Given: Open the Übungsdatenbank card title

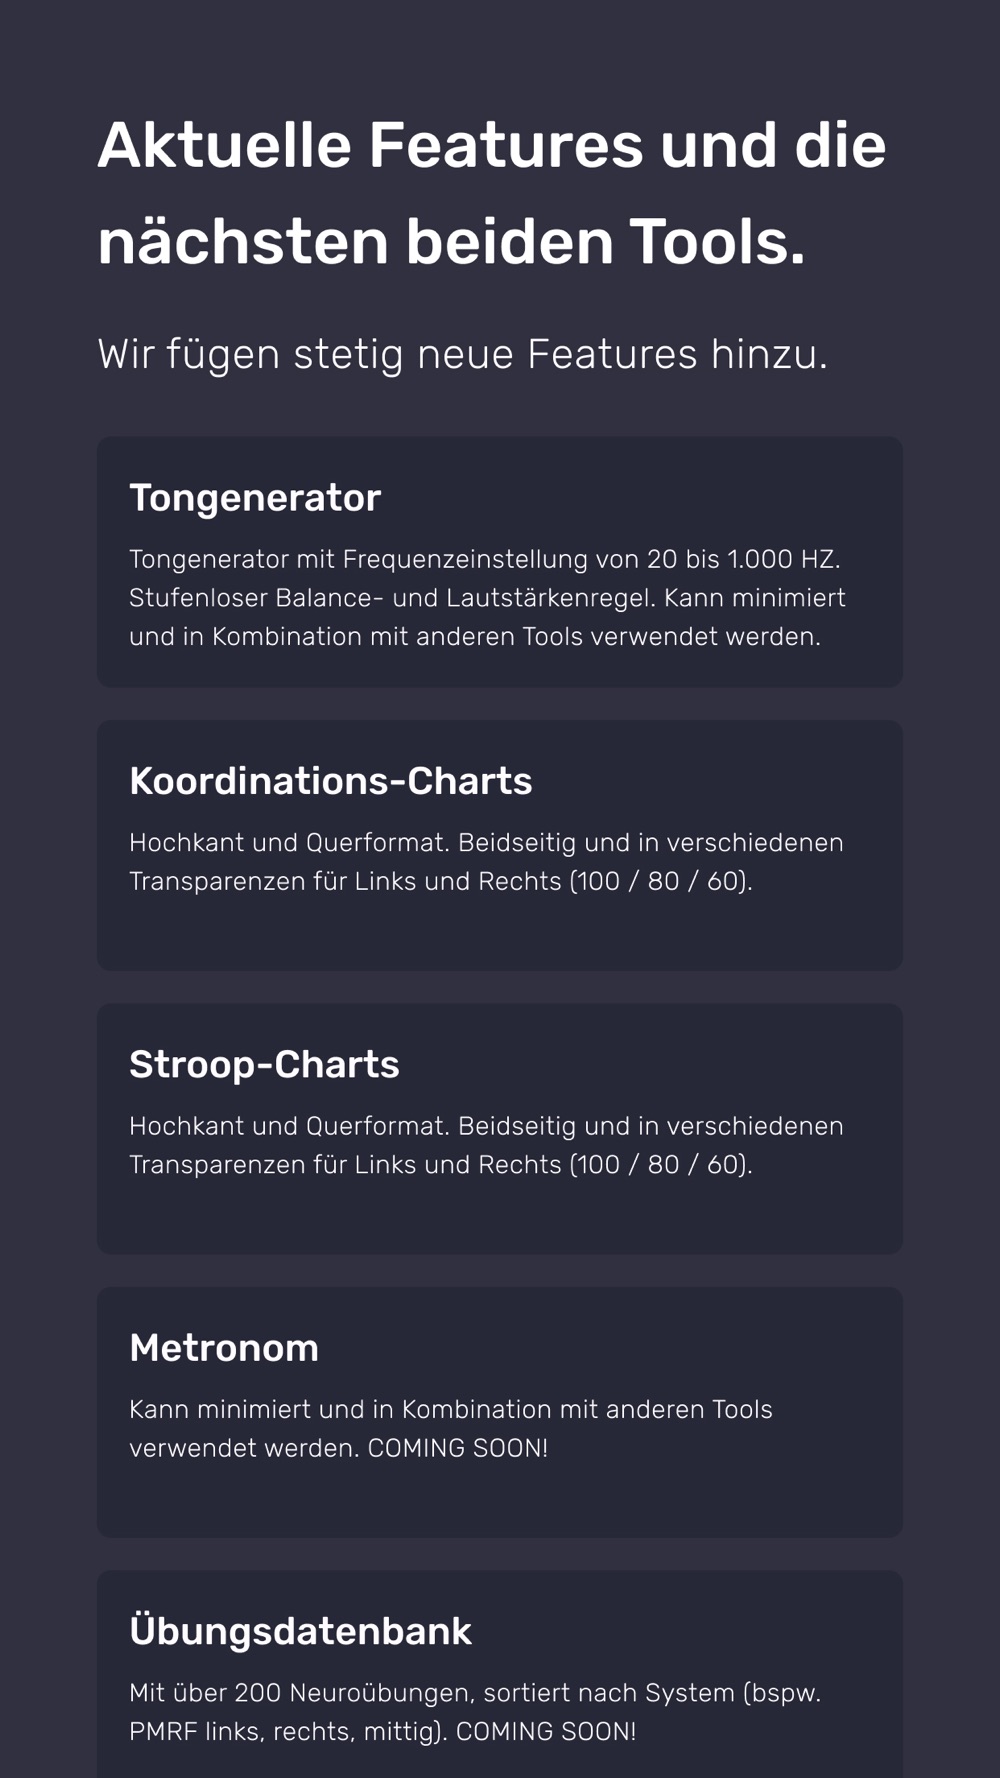Looking at the screenshot, I should coord(300,1631).
